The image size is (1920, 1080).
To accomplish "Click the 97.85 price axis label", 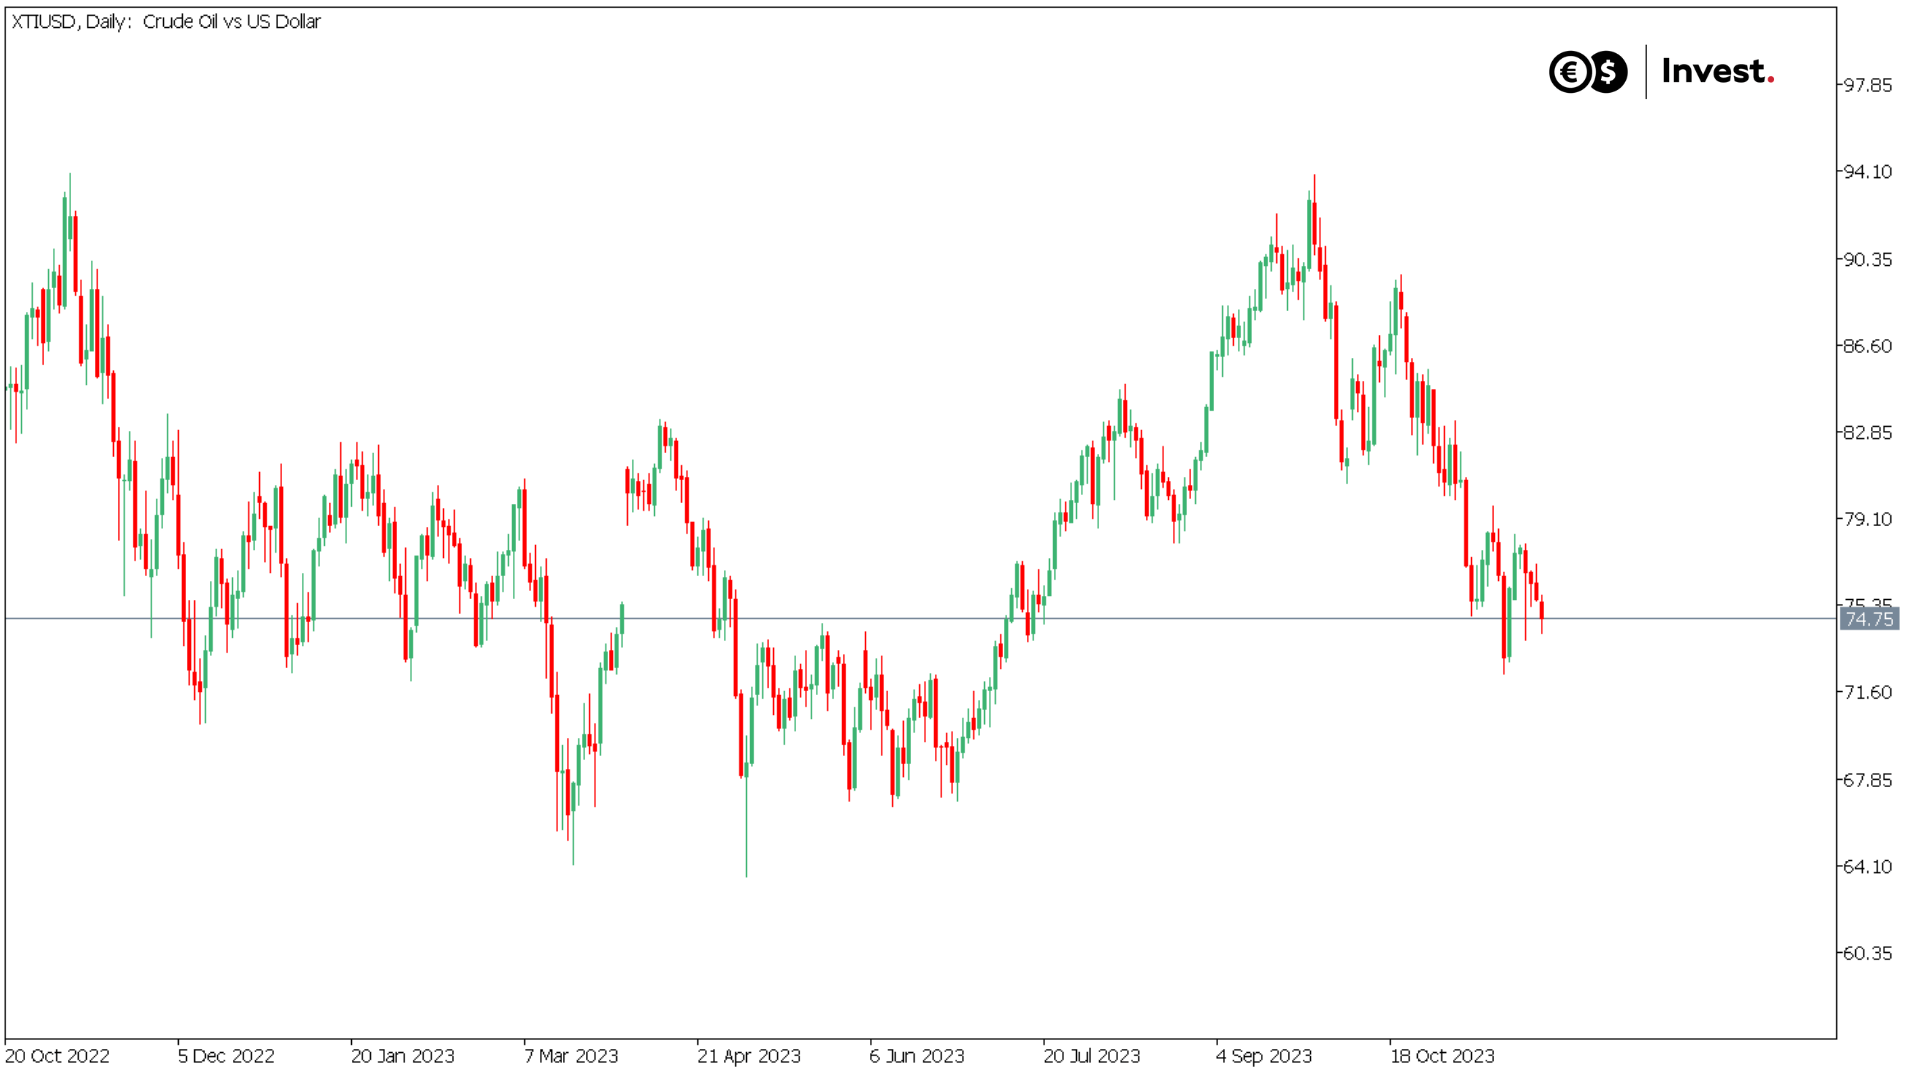I will tap(1868, 85).
